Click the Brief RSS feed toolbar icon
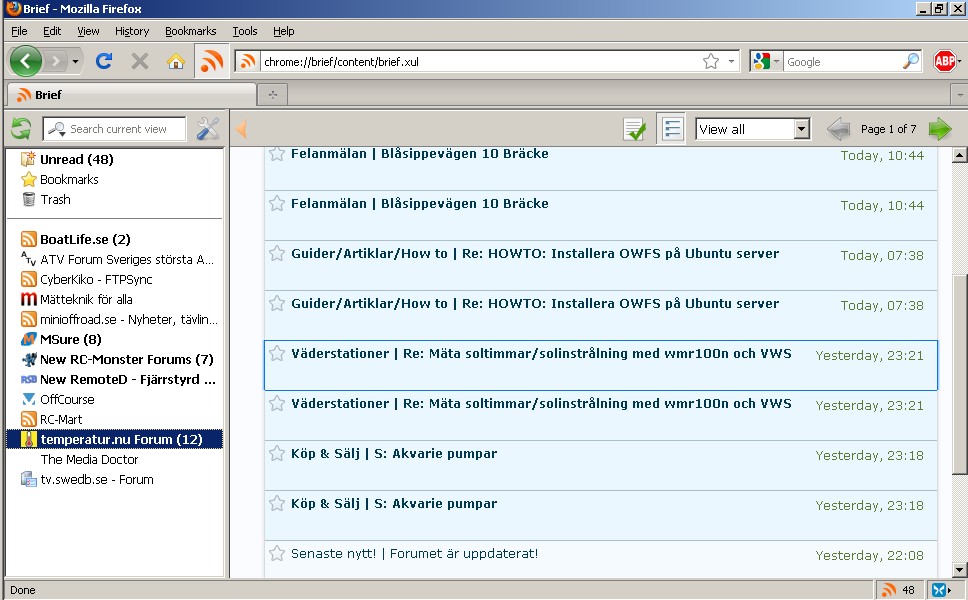968x600 pixels. [211, 61]
